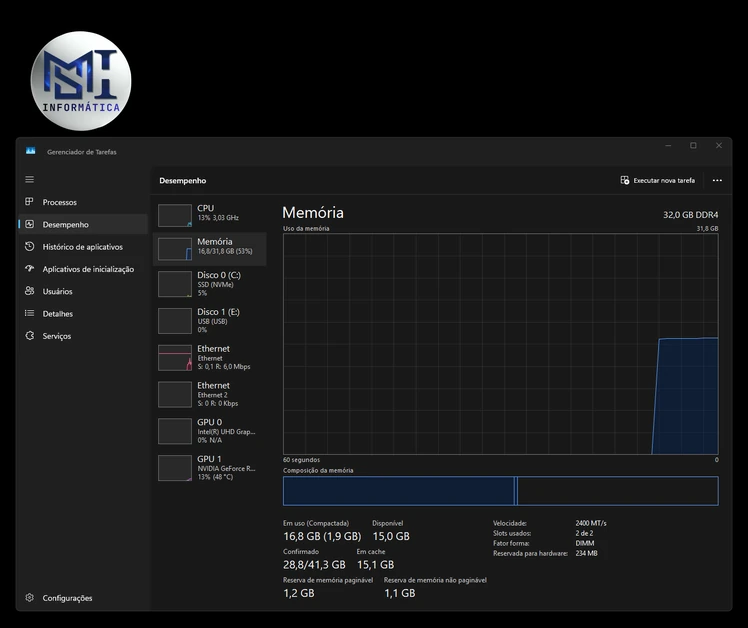The width and height of the screenshot is (748, 628).
Task: Click the 32,0 GB DDR4 label
Action: point(690,215)
